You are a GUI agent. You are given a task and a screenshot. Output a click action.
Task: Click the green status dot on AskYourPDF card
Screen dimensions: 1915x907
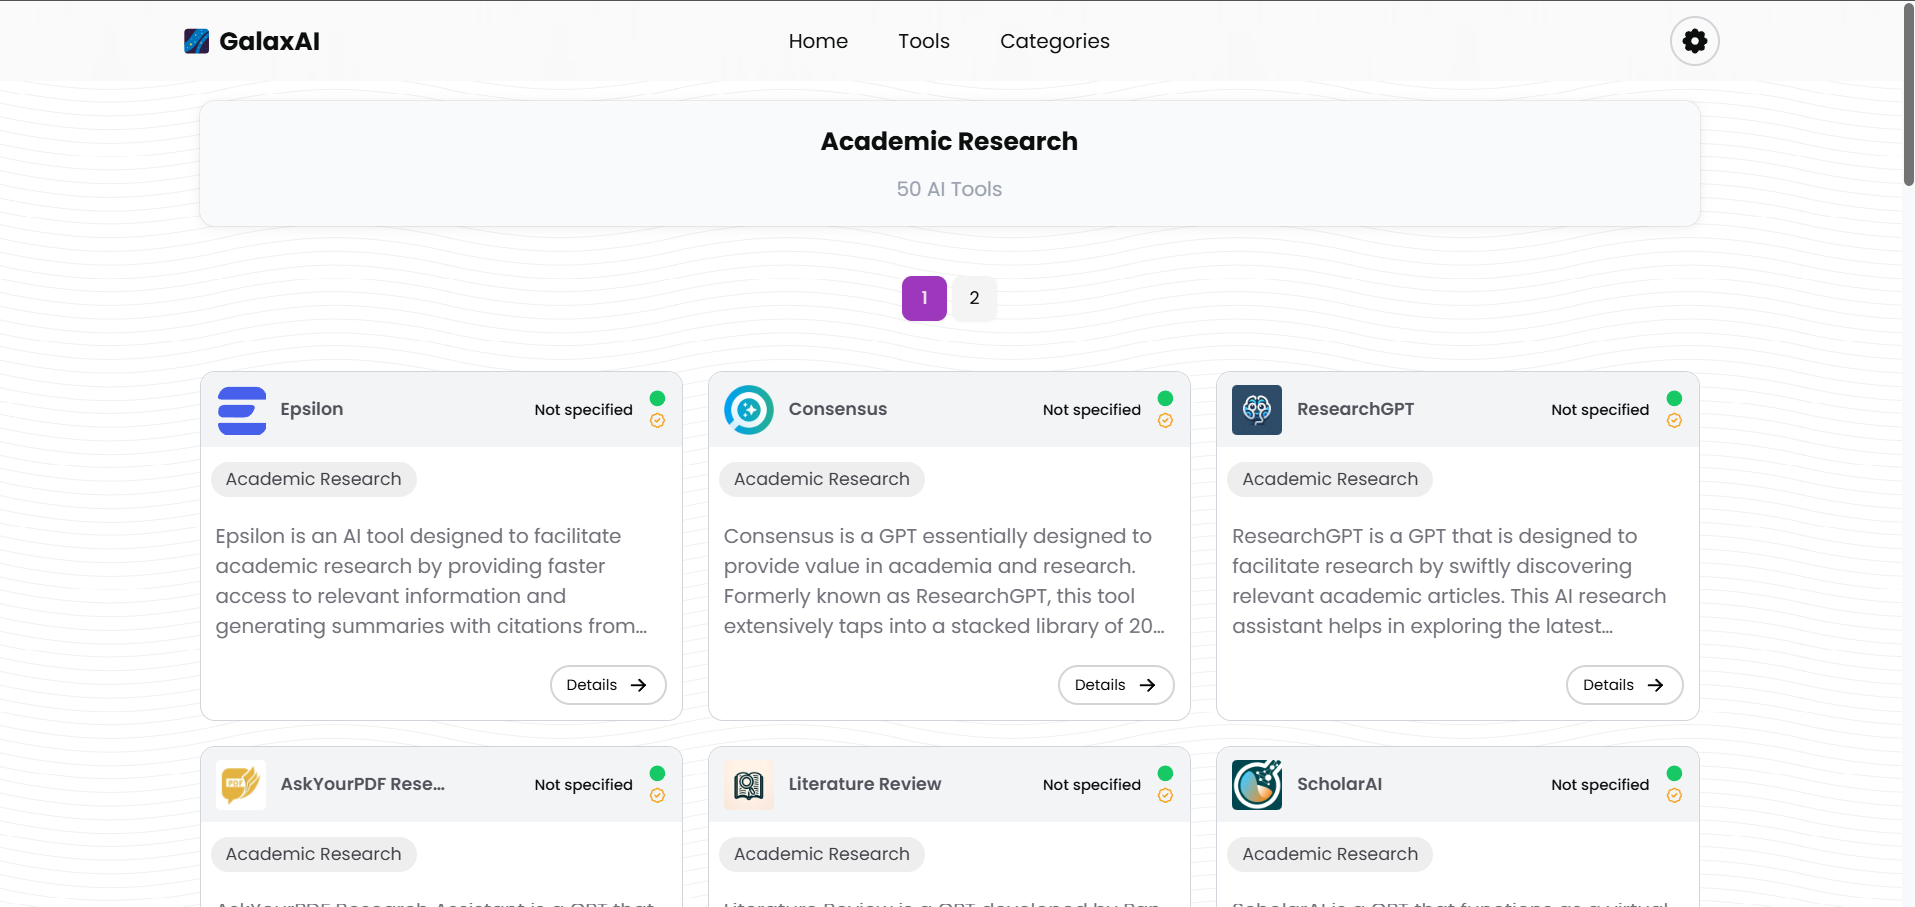pos(657,773)
